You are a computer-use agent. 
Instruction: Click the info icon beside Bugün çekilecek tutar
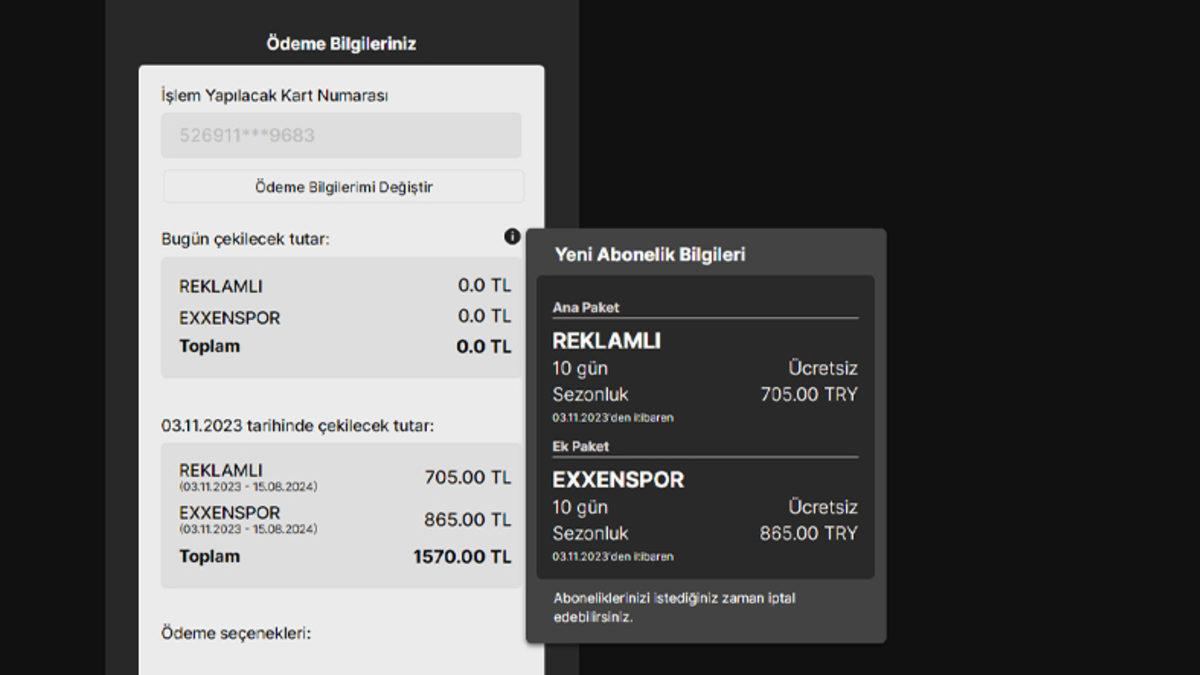[x=512, y=237]
